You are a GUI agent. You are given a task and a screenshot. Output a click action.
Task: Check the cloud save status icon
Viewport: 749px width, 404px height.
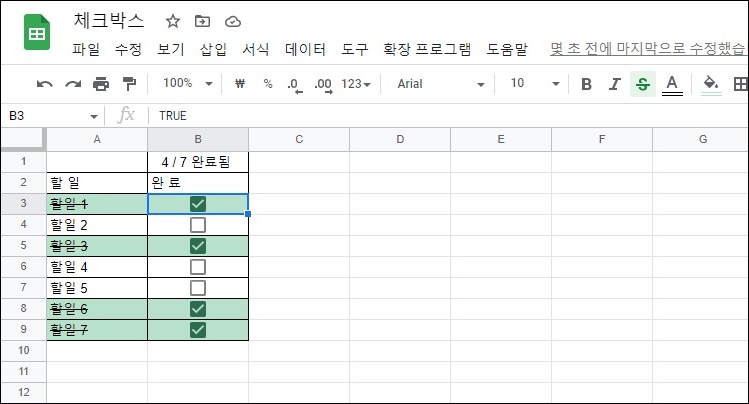click(x=233, y=21)
